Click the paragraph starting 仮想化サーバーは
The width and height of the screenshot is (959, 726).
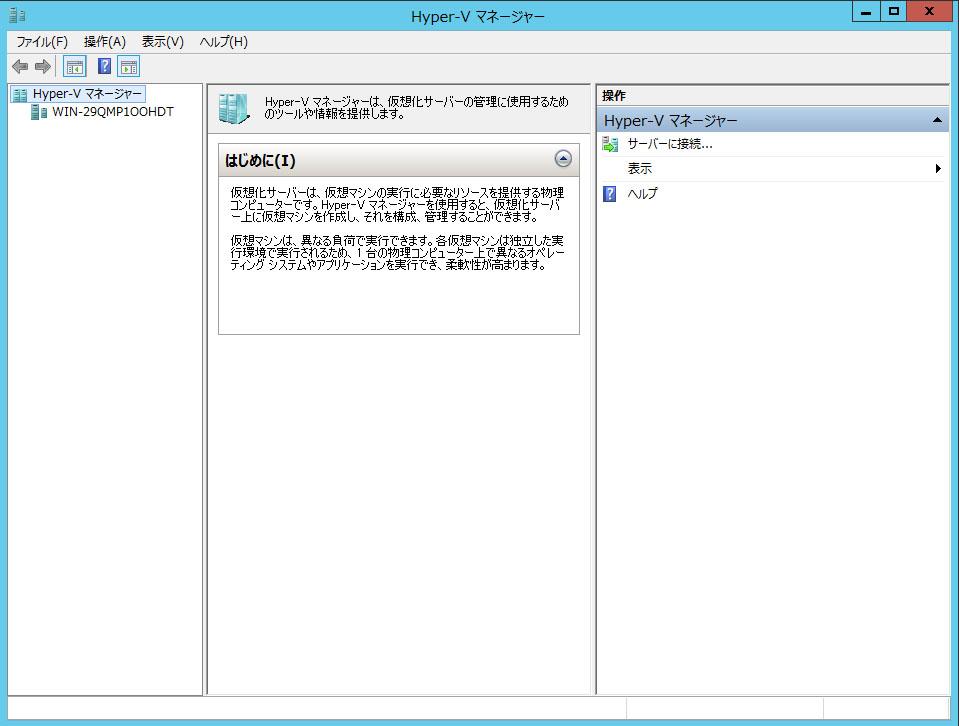pyautogui.click(x=396, y=205)
